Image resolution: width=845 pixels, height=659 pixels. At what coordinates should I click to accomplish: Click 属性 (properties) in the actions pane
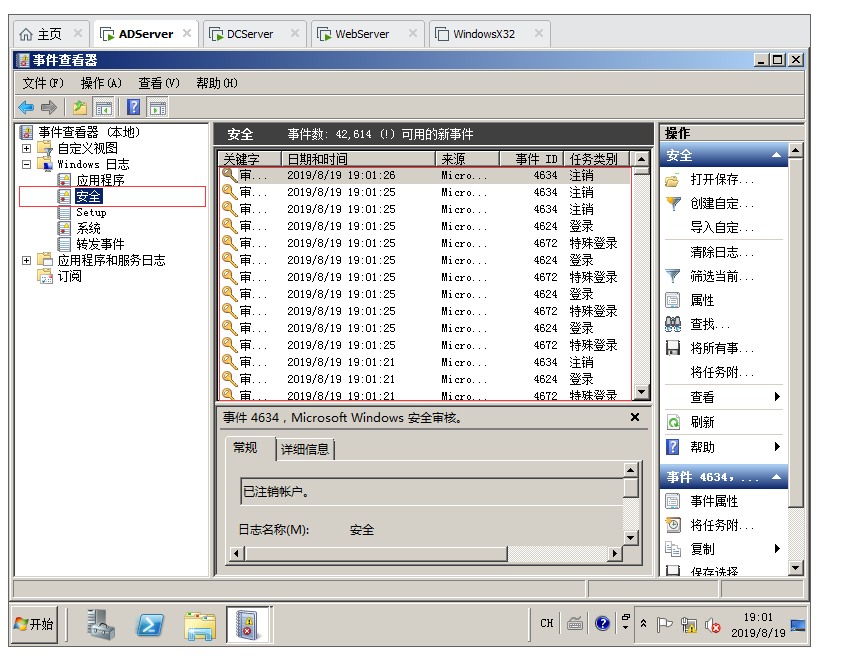(x=702, y=300)
